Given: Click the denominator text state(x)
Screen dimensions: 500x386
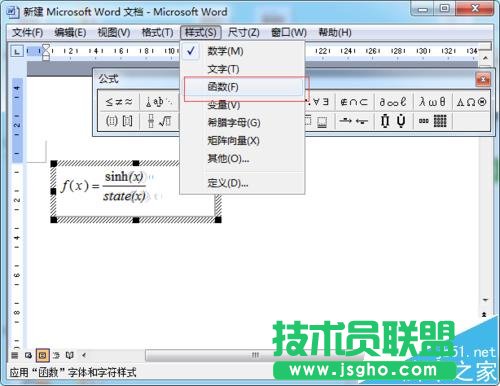Looking at the screenshot, I should pos(124,196).
